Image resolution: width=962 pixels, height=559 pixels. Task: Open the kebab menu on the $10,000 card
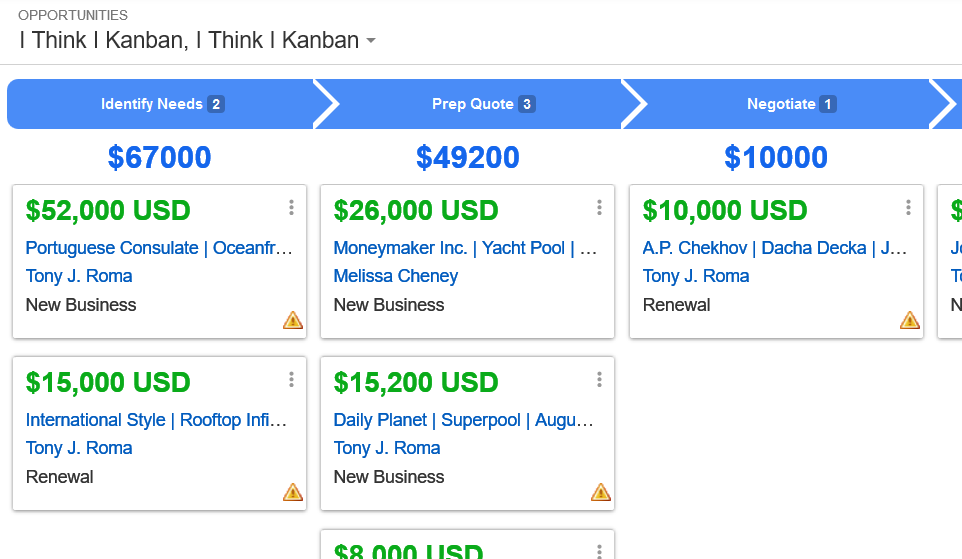click(x=908, y=207)
